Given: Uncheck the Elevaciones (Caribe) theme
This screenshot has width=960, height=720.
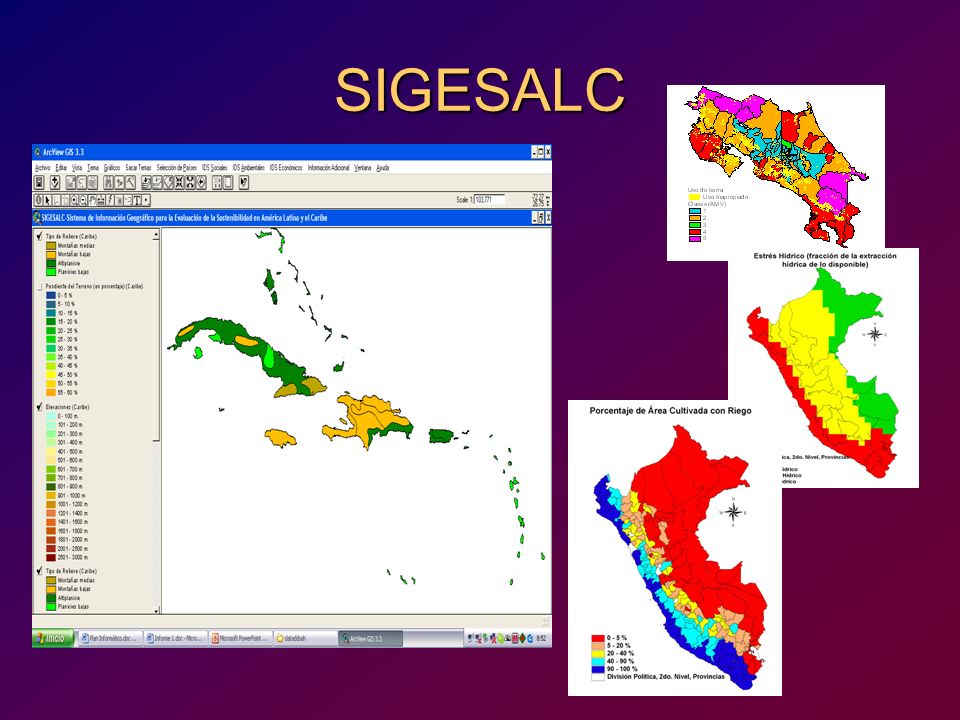Looking at the screenshot, I should tap(39, 407).
